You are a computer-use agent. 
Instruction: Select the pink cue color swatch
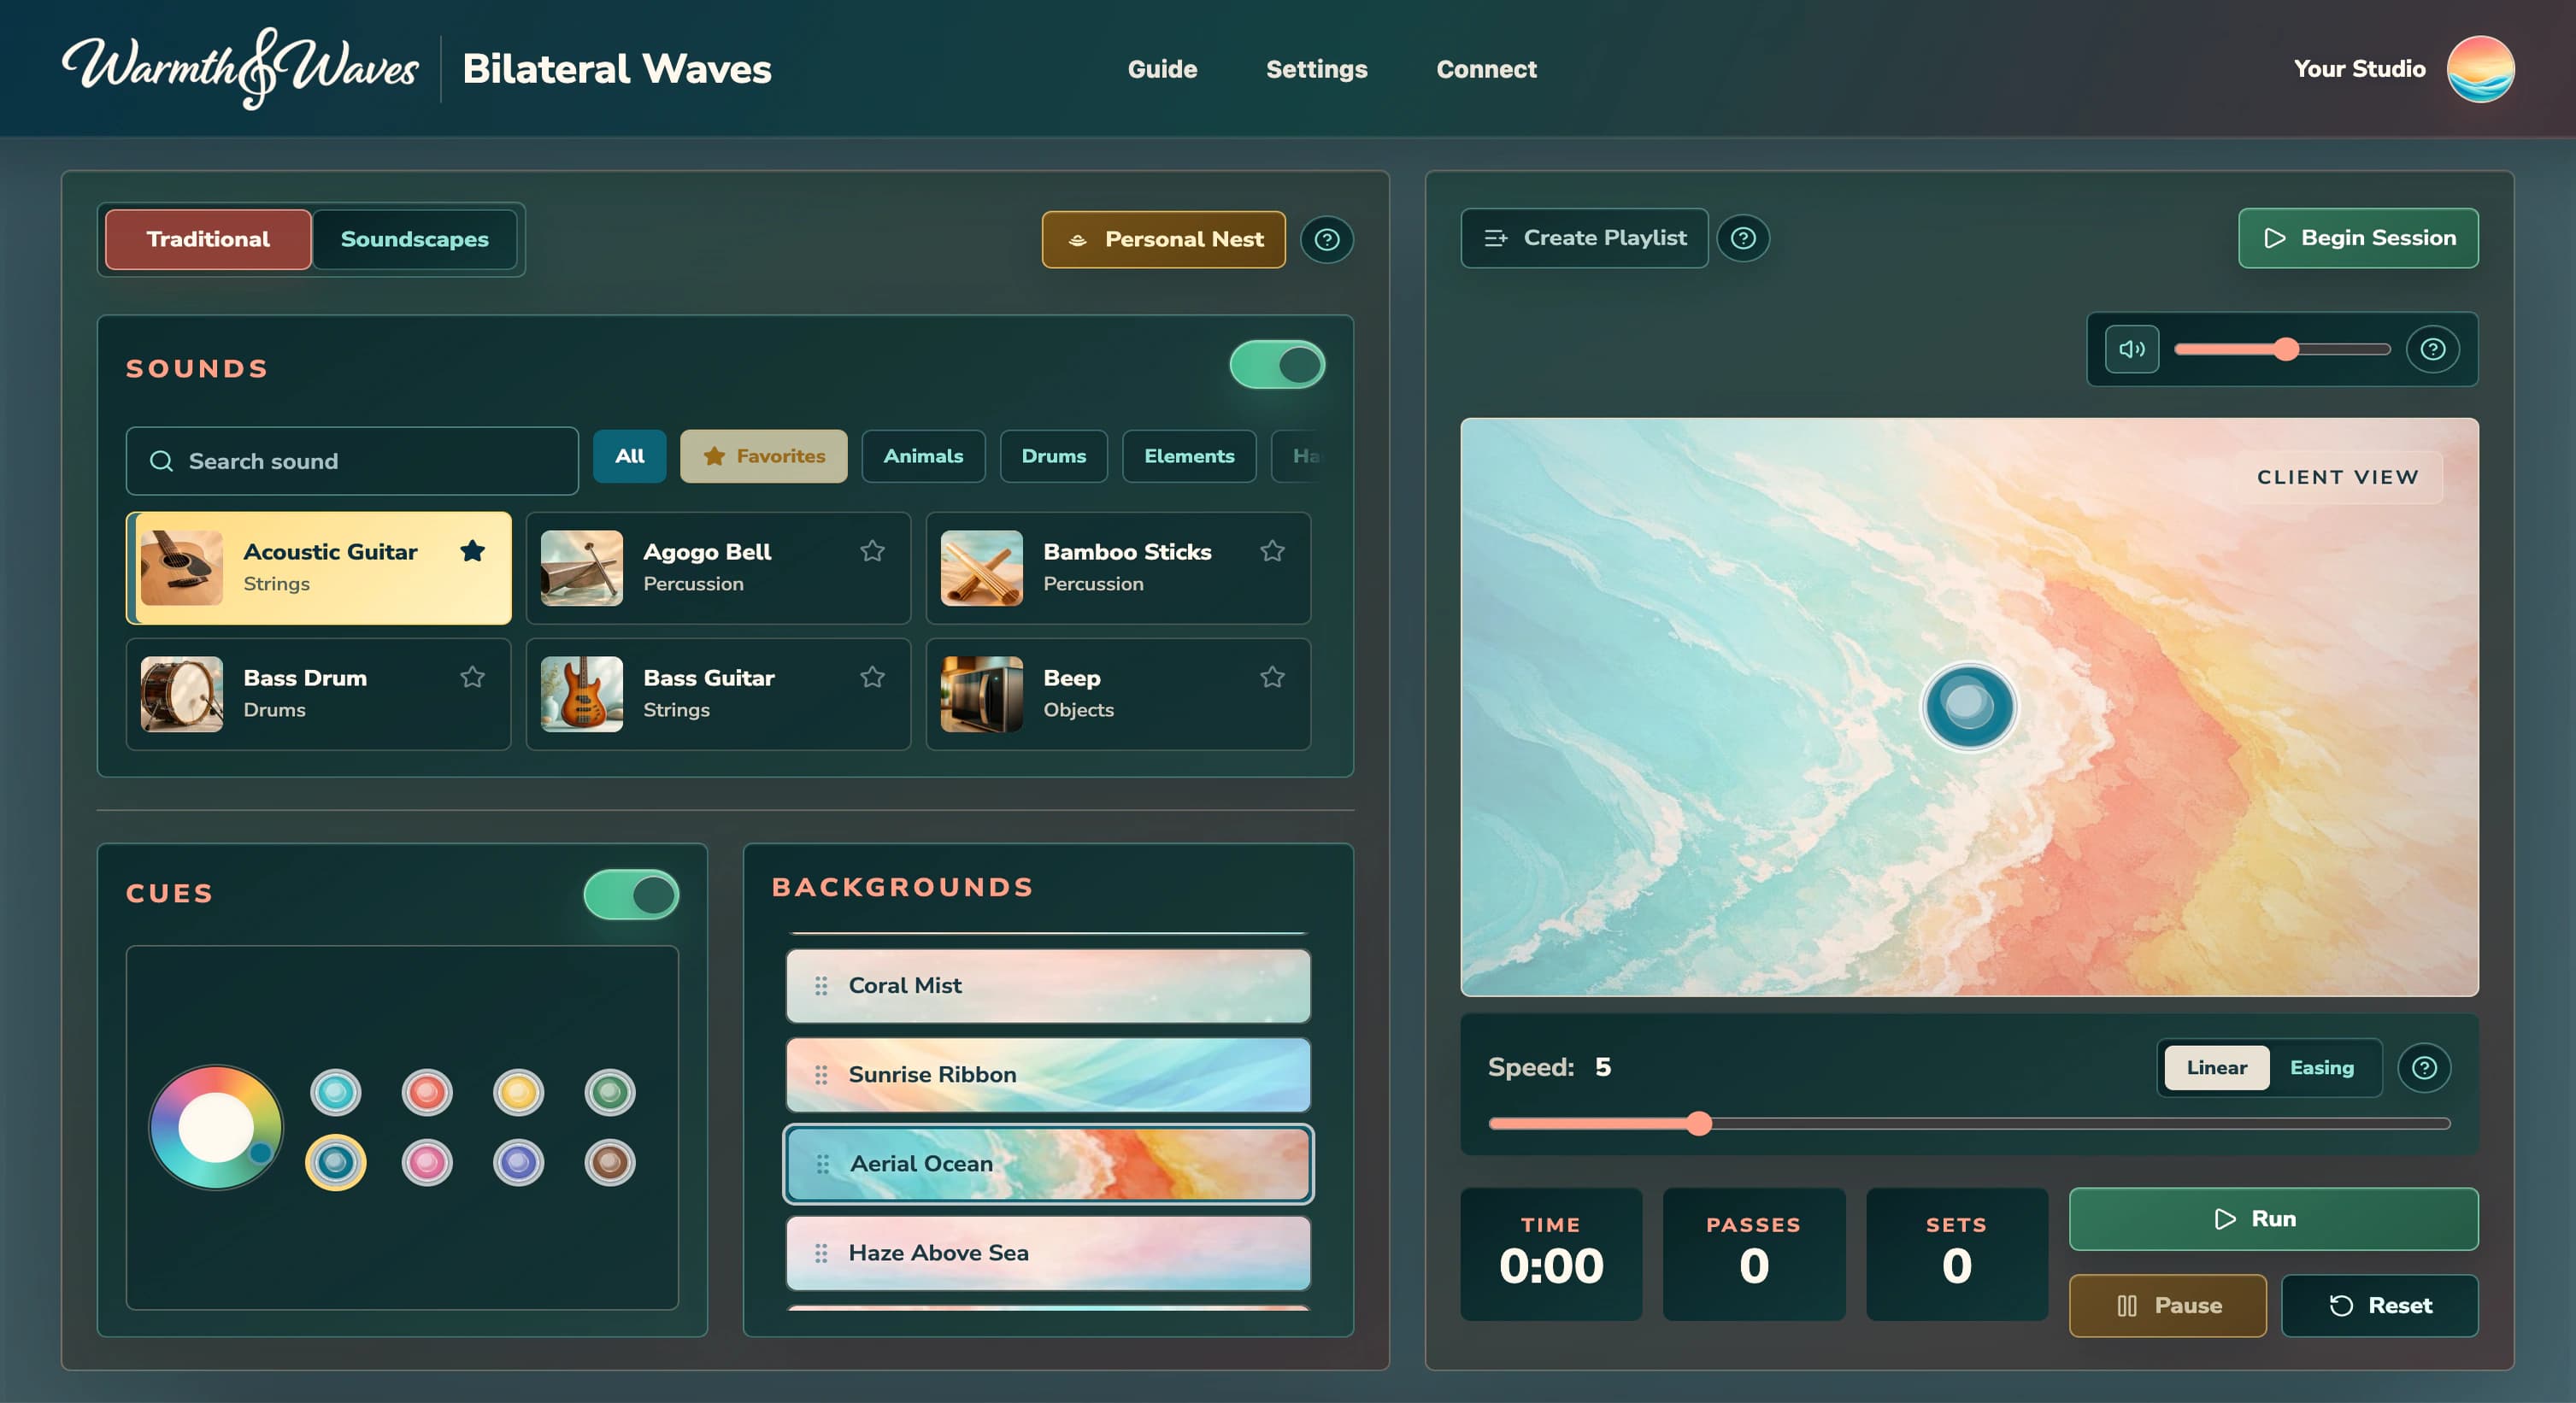click(427, 1162)
